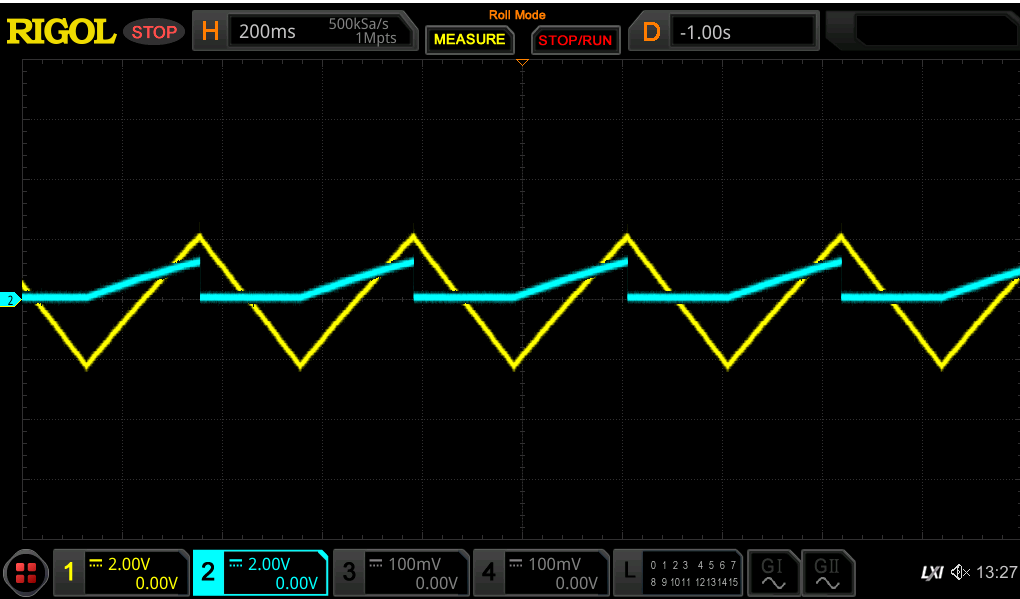Screen dimensions: 1020x599
Task: Enable channel 1 display
Action: tap(68, 572)
